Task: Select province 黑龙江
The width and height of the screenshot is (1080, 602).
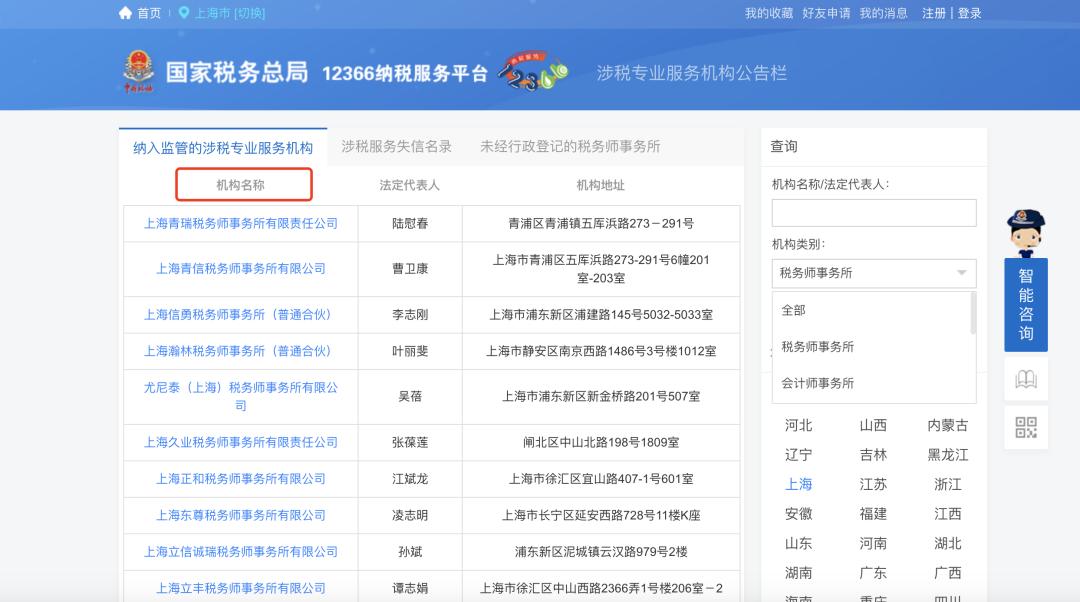Action: pyautogui.click(x=948, y=455)
